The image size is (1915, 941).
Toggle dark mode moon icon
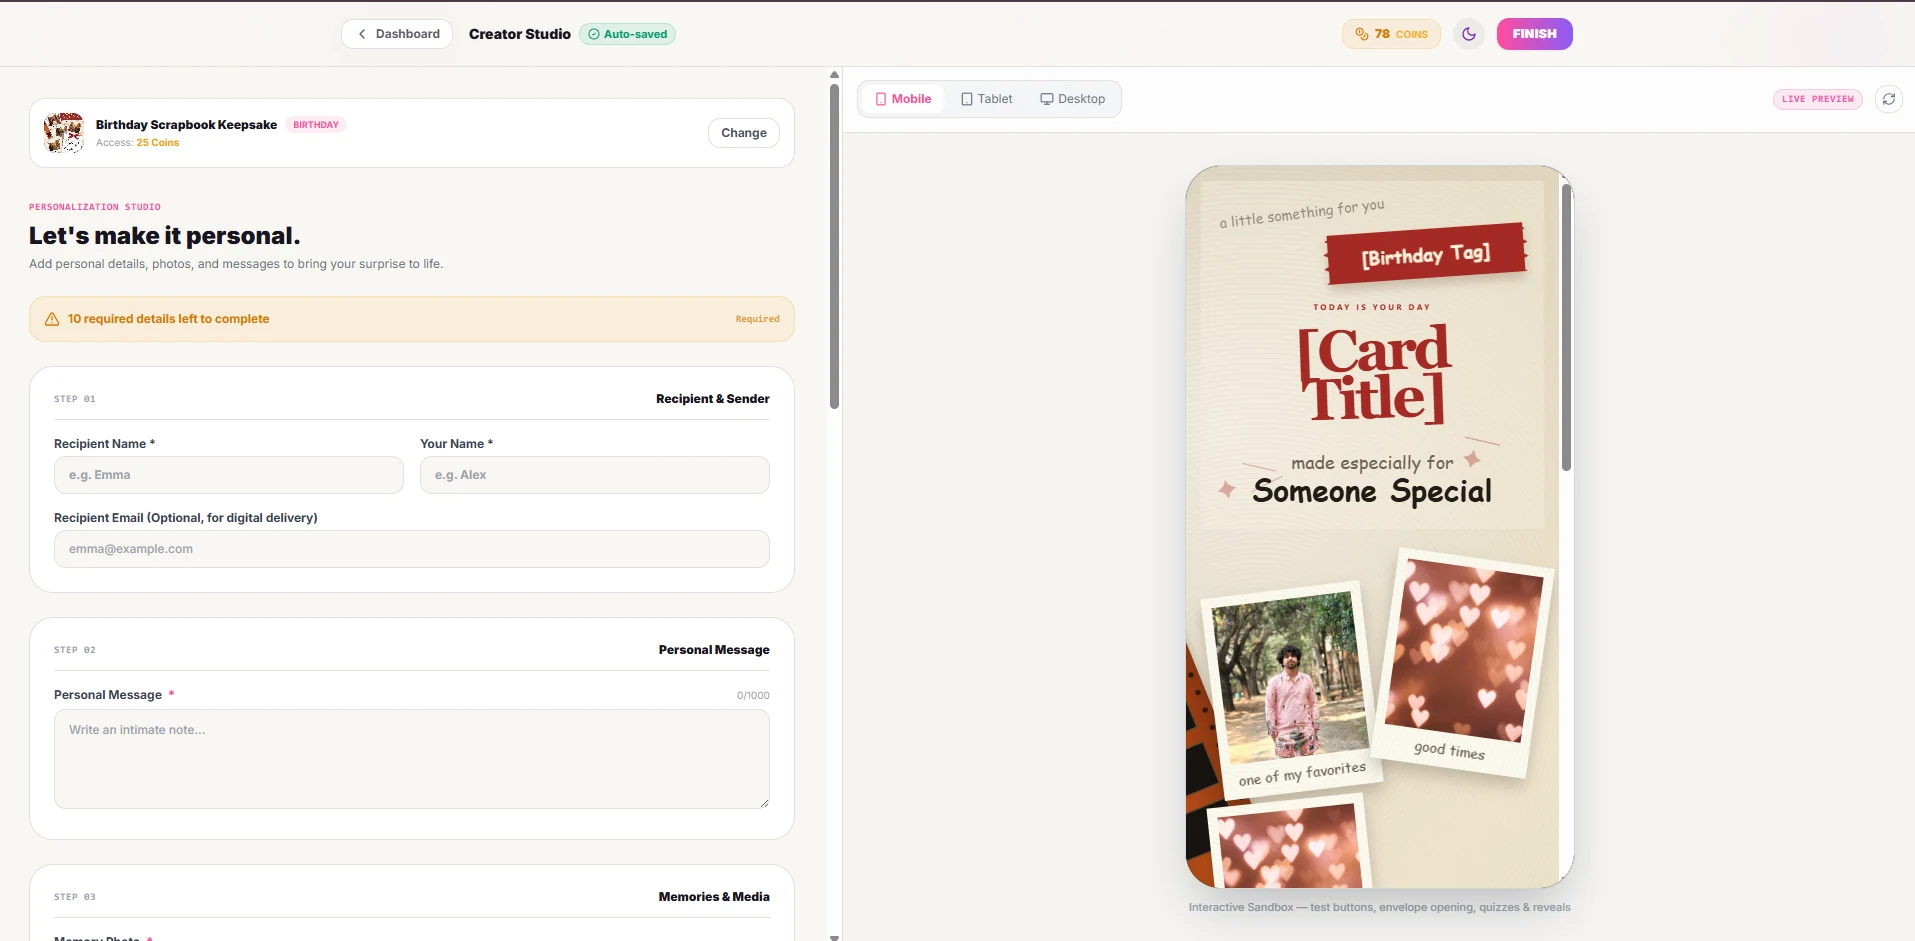click(1469, 34)
